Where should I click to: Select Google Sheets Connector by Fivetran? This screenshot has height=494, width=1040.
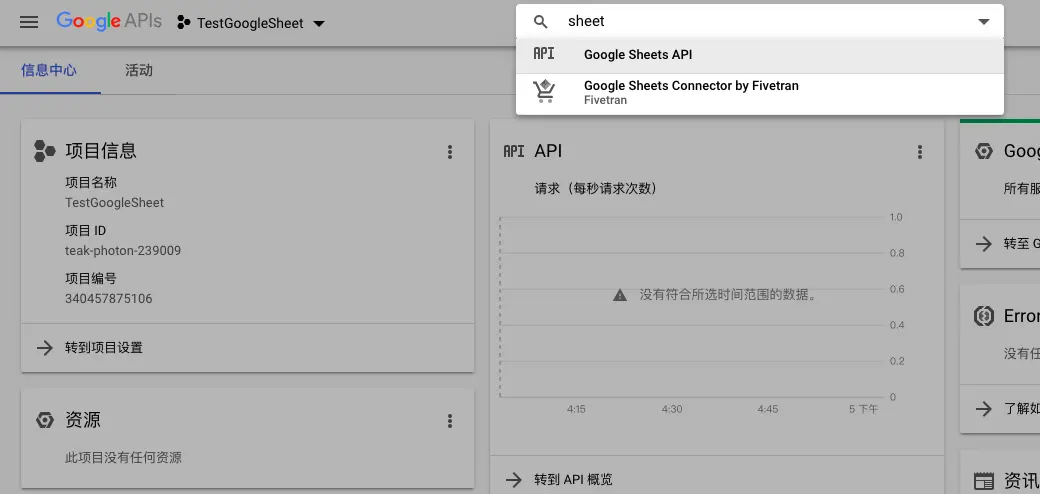pyautogui.click(x=759, y=93)
